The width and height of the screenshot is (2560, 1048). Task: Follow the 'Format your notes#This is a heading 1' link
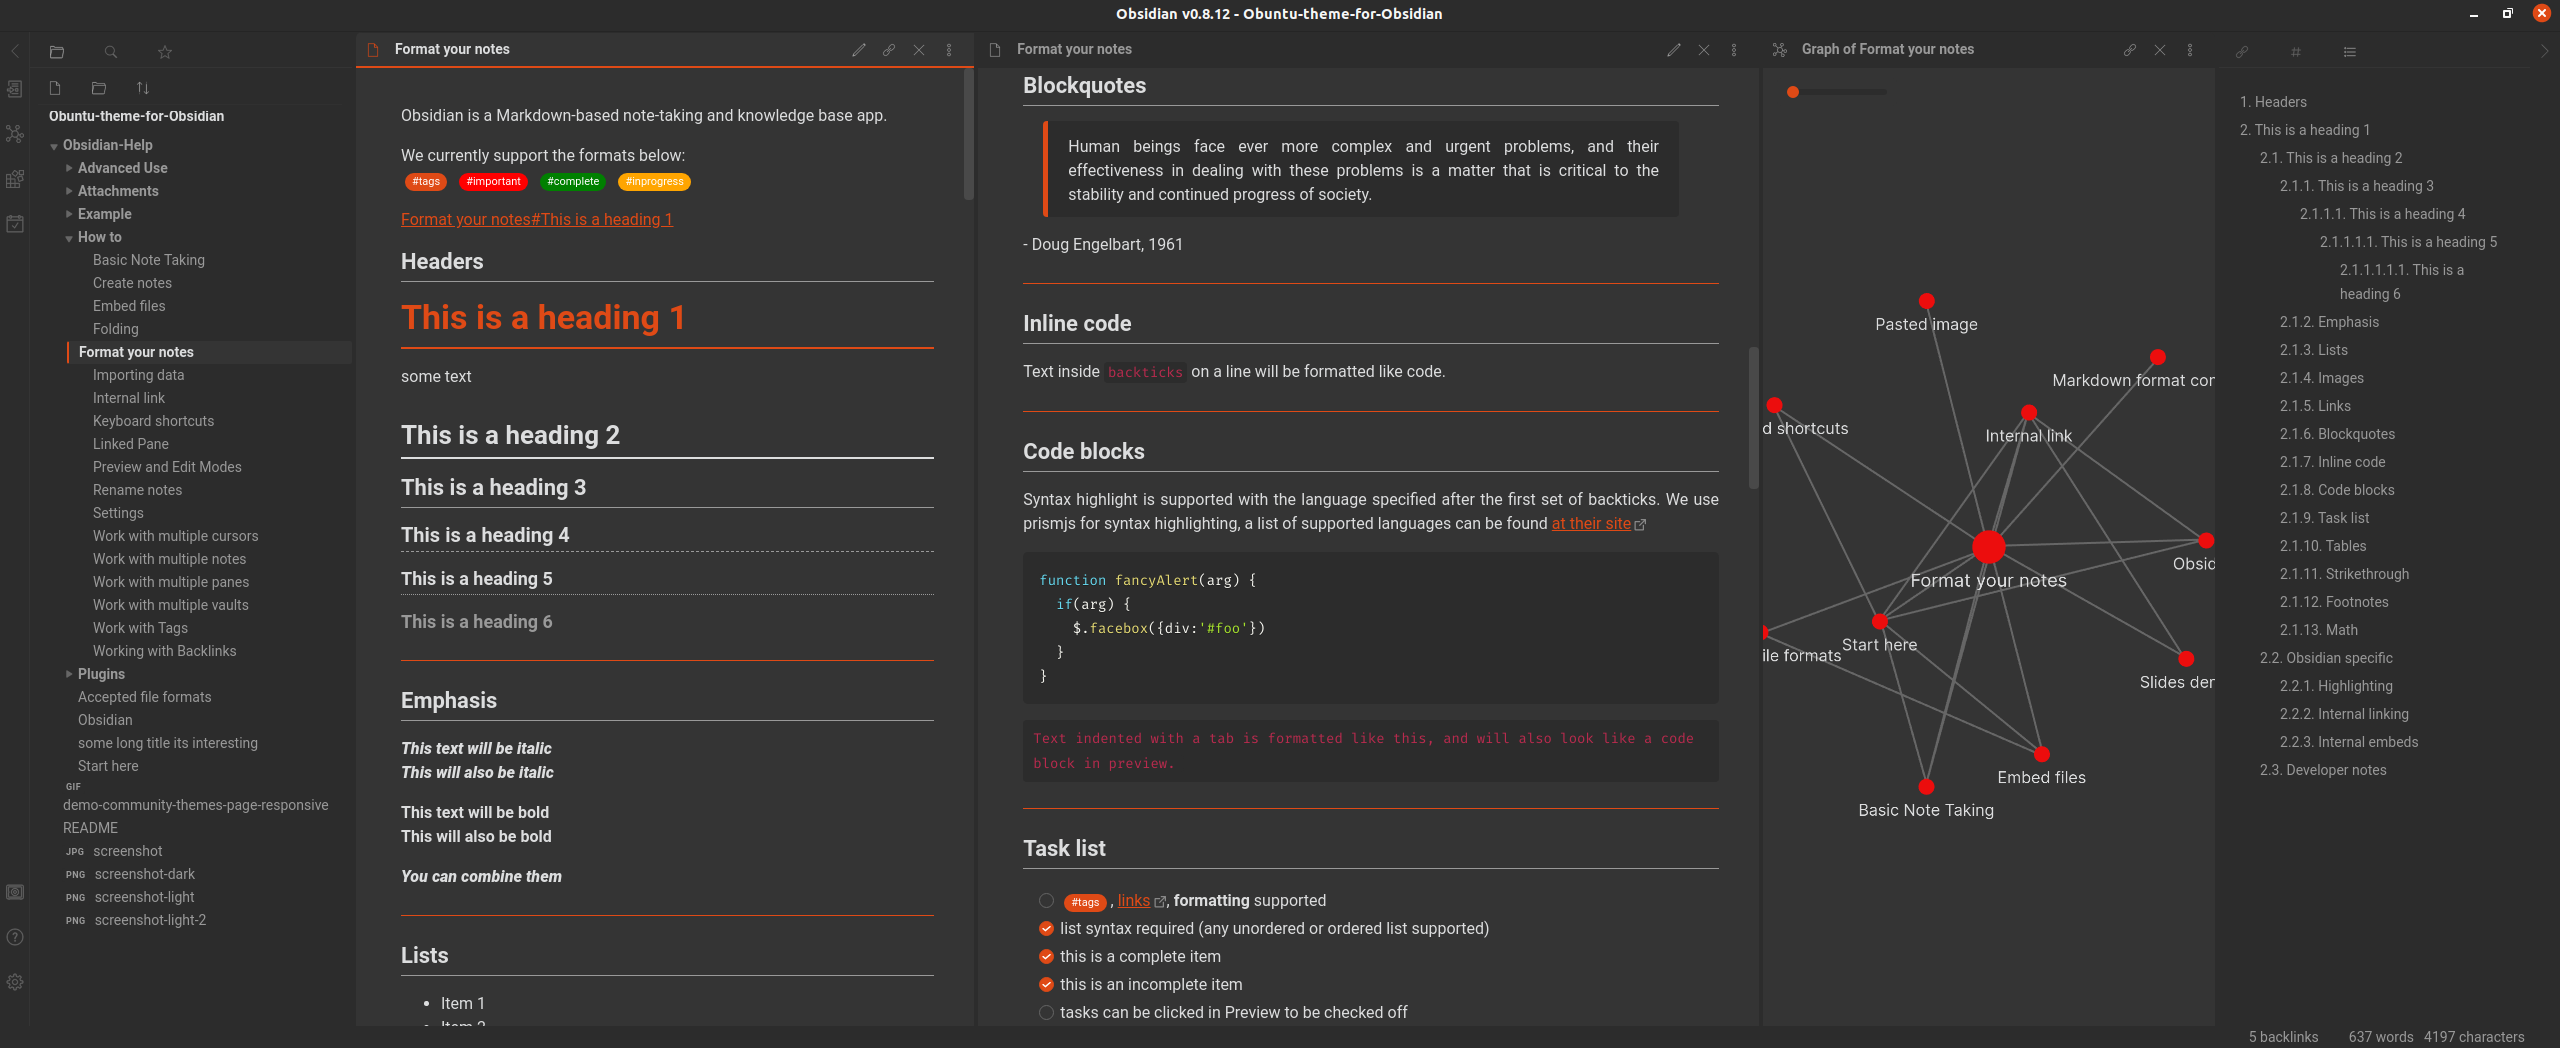tap(537, 220)
